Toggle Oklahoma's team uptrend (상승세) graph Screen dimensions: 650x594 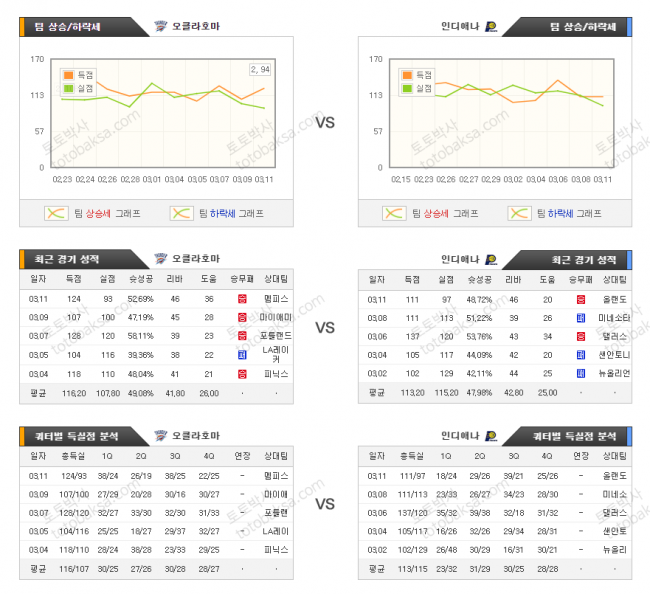click(92, 213)
